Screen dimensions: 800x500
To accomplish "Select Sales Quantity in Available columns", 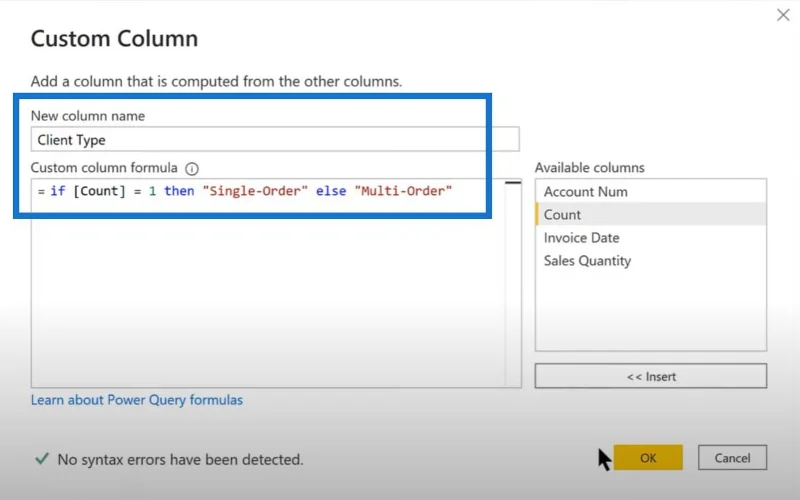I will click(651, 261).
